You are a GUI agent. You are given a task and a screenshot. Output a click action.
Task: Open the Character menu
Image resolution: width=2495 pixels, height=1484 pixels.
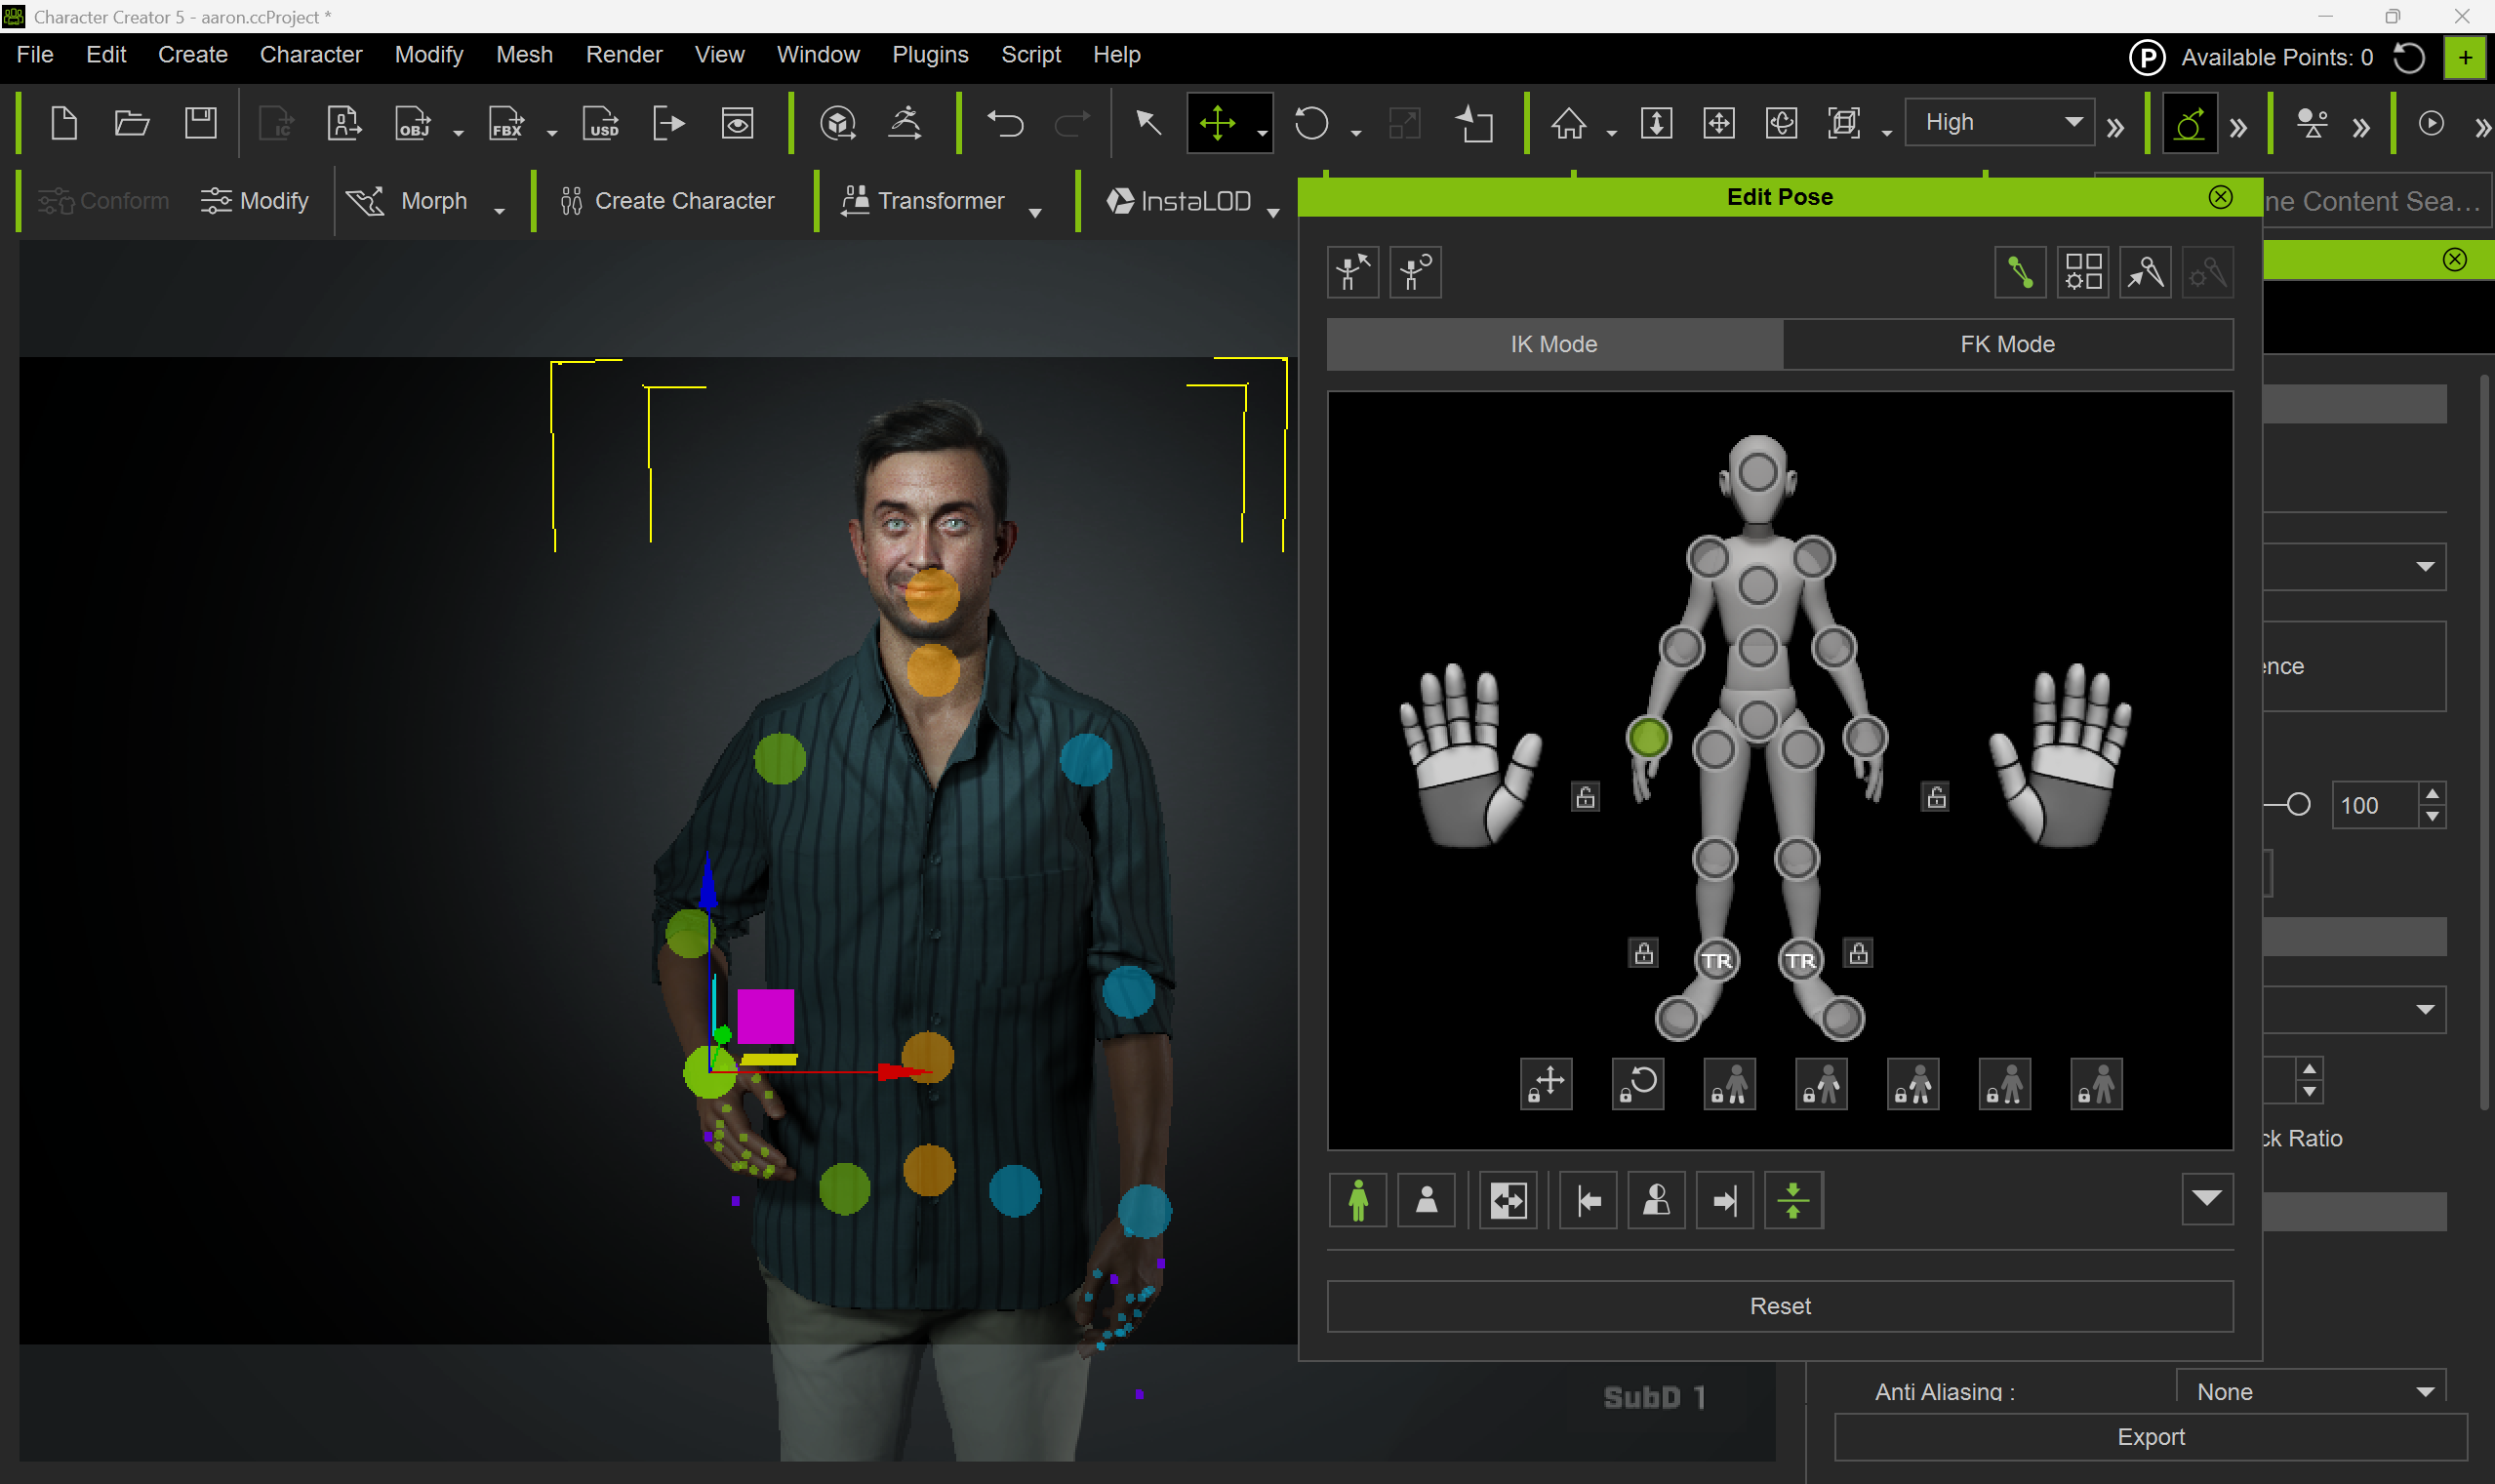[x=311, y=55]
